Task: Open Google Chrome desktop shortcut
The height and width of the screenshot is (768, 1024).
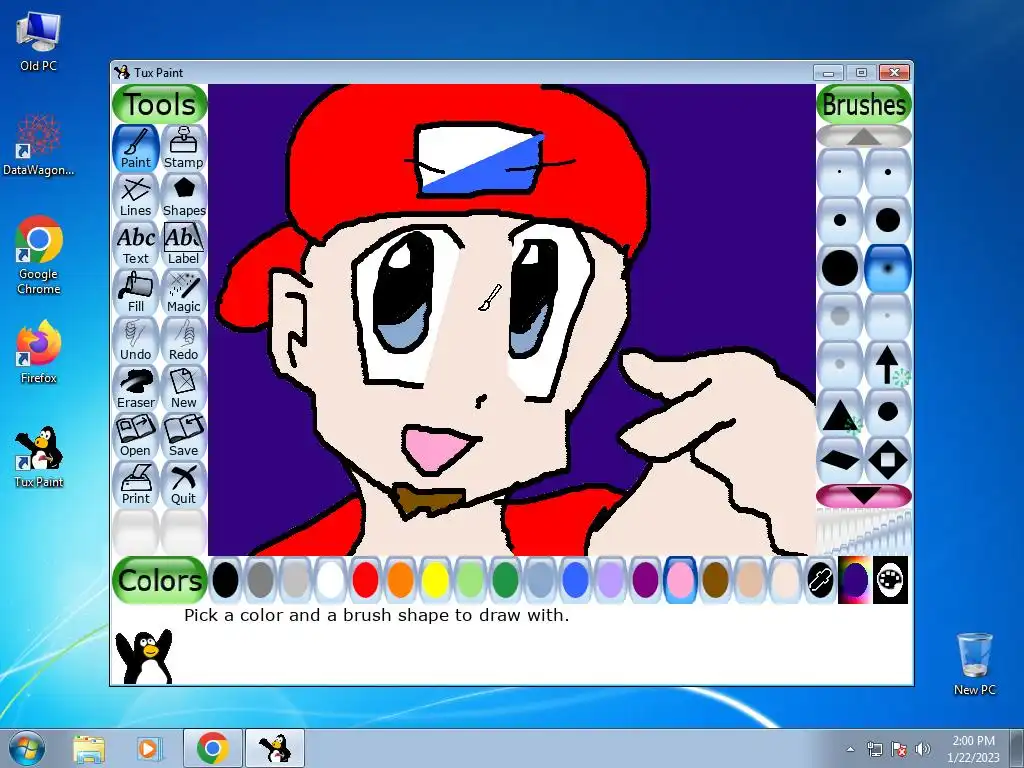Action: pyautogui.click(x=39, y=255)
